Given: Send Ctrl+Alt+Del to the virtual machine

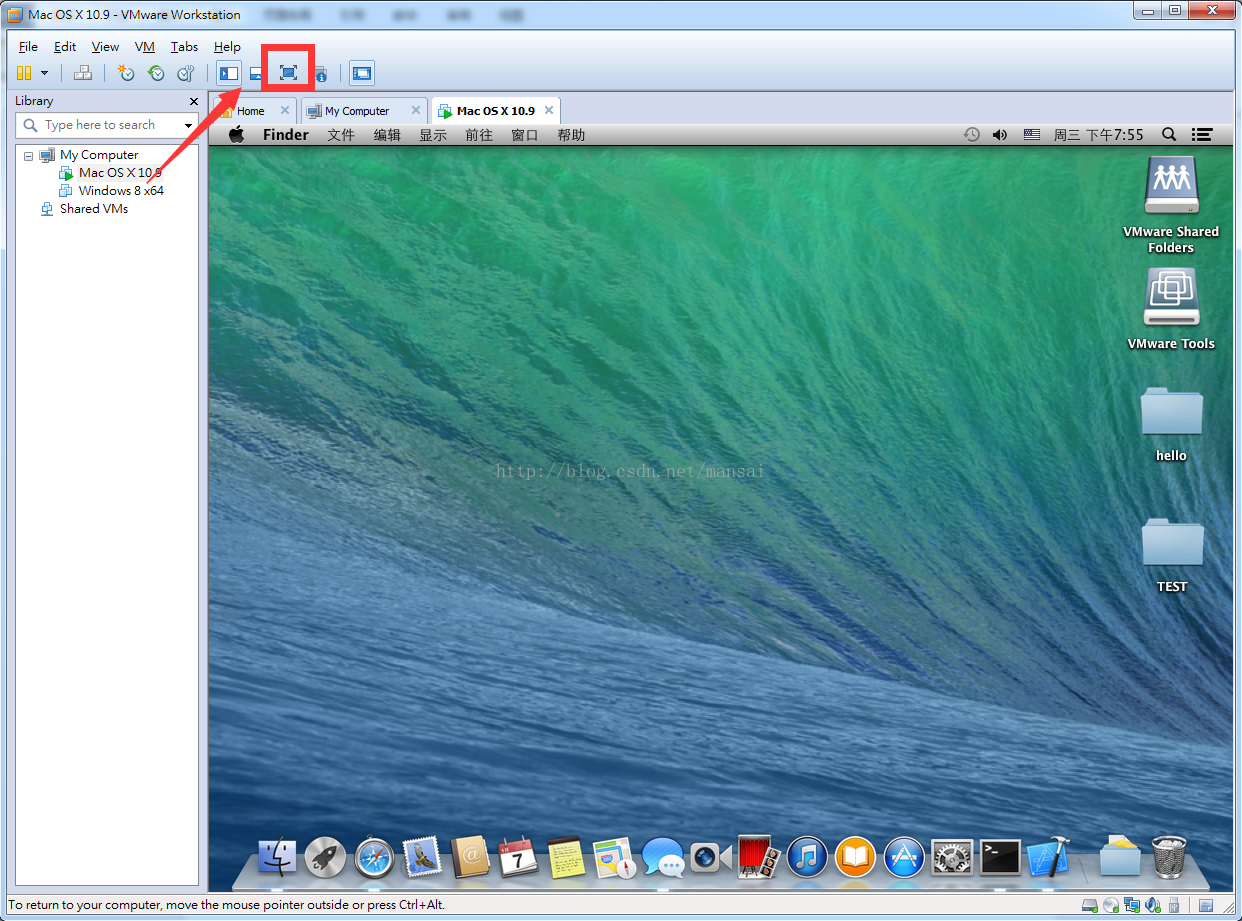Looking at the screenshot, I should tap(83, 73).
